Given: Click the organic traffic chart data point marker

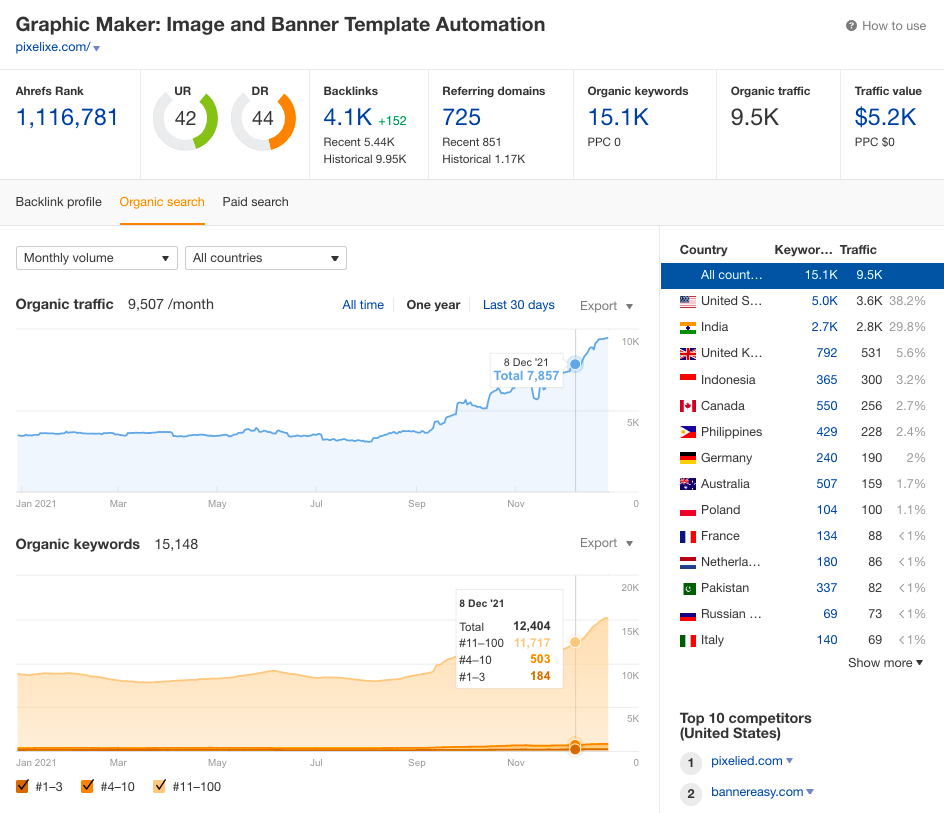Looking at the screenshot, I should coord(575,364).
